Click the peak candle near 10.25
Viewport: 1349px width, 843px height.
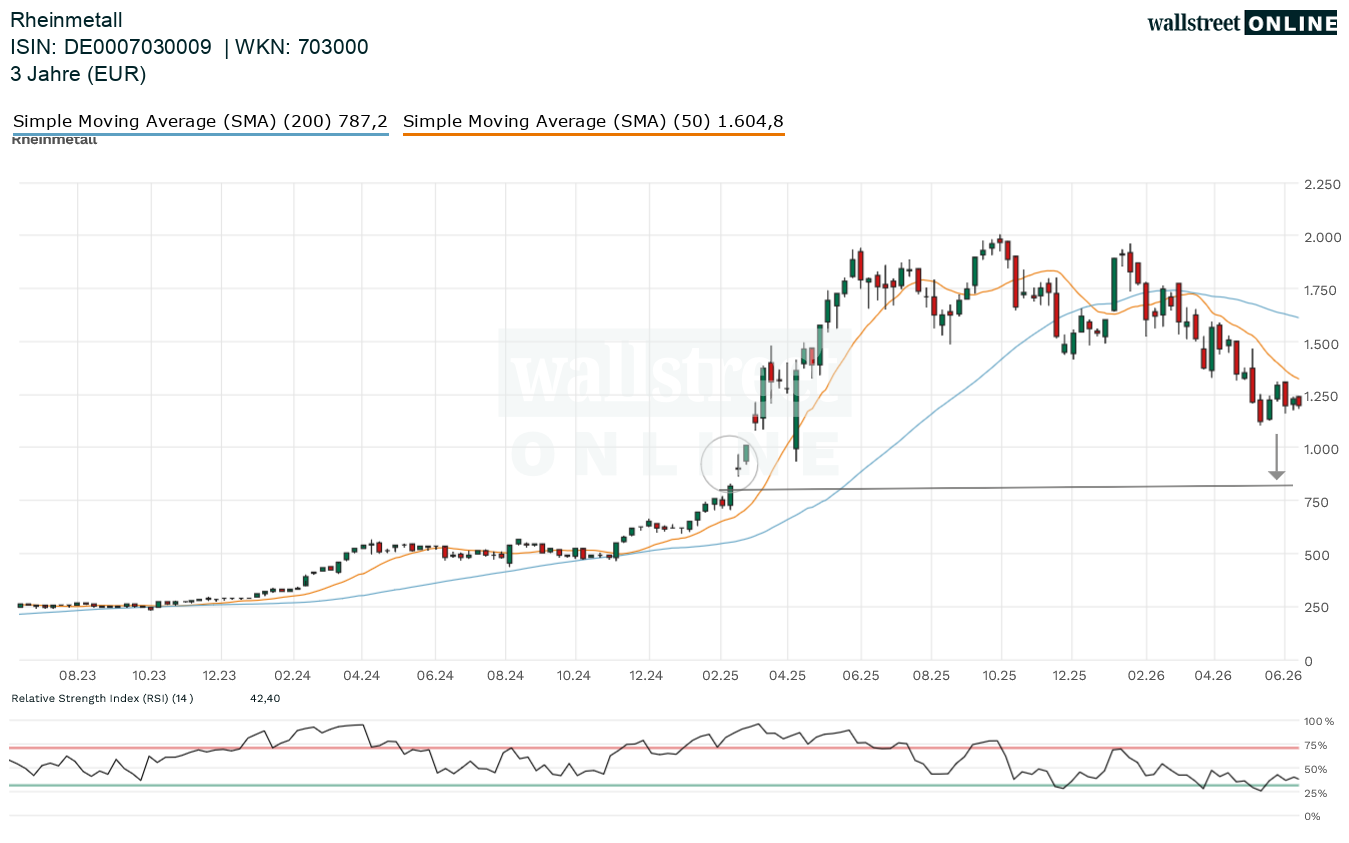tap(1000, 241)
